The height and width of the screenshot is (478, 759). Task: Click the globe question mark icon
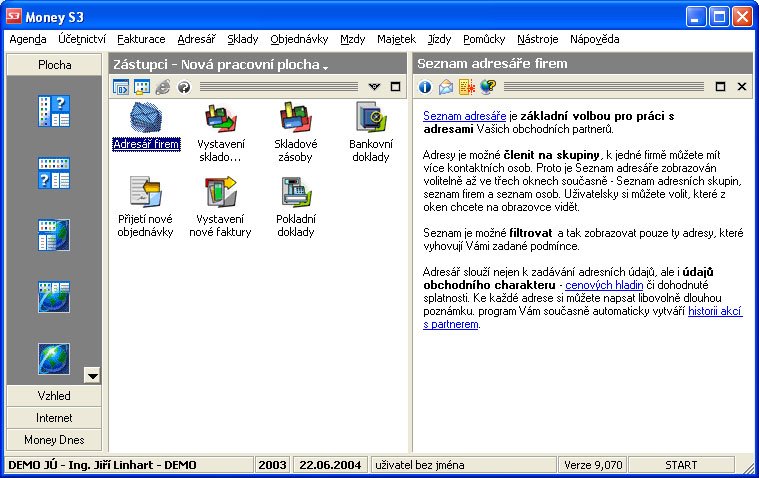pyautogui.click(x=488, y=87)
